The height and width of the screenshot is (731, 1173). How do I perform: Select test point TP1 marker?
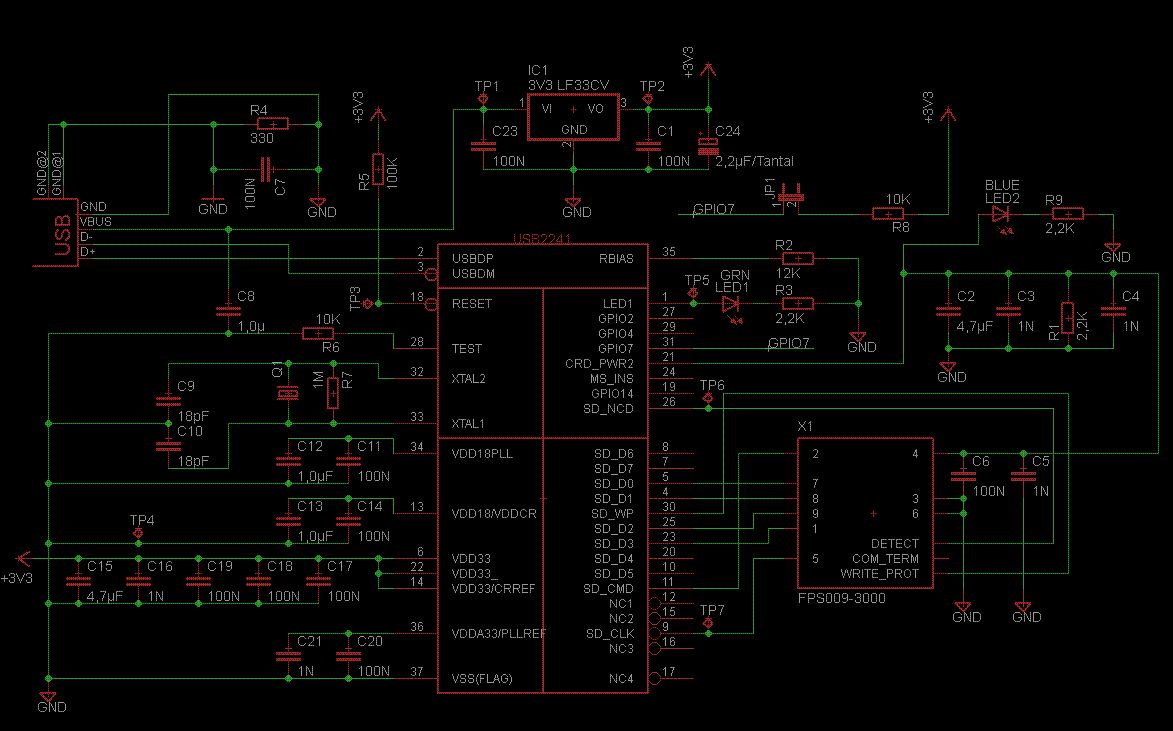(x=483, y=99)
